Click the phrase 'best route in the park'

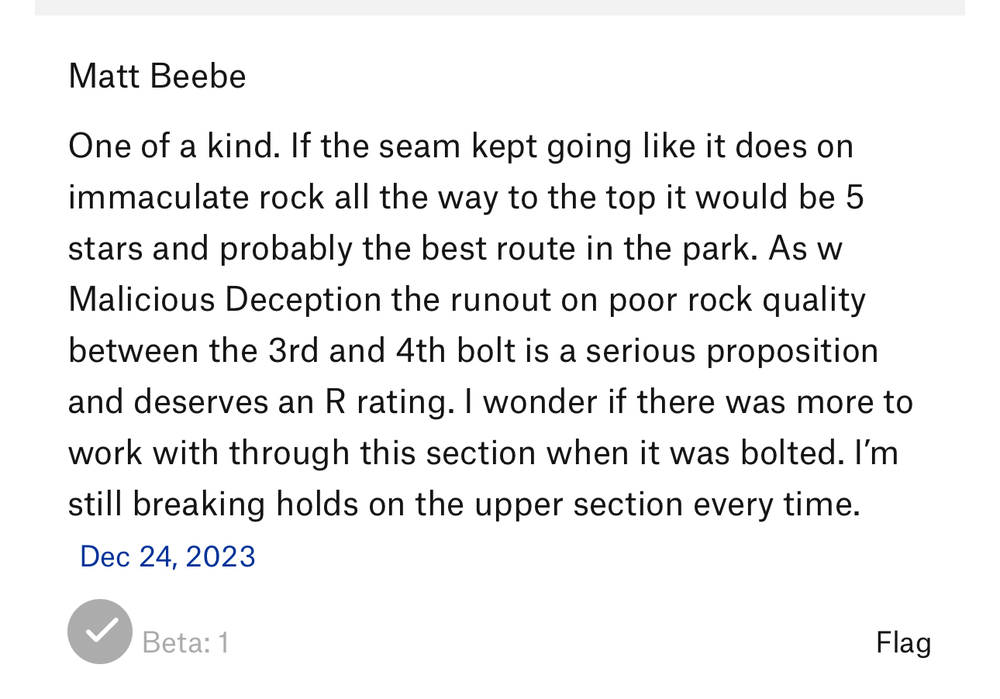586,248
